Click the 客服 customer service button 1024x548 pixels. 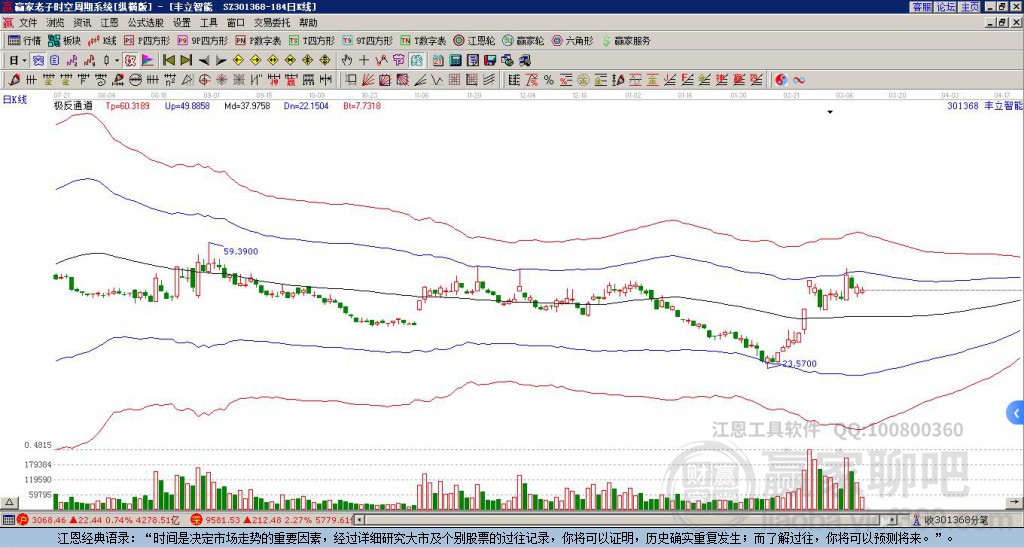pos(922,7)
